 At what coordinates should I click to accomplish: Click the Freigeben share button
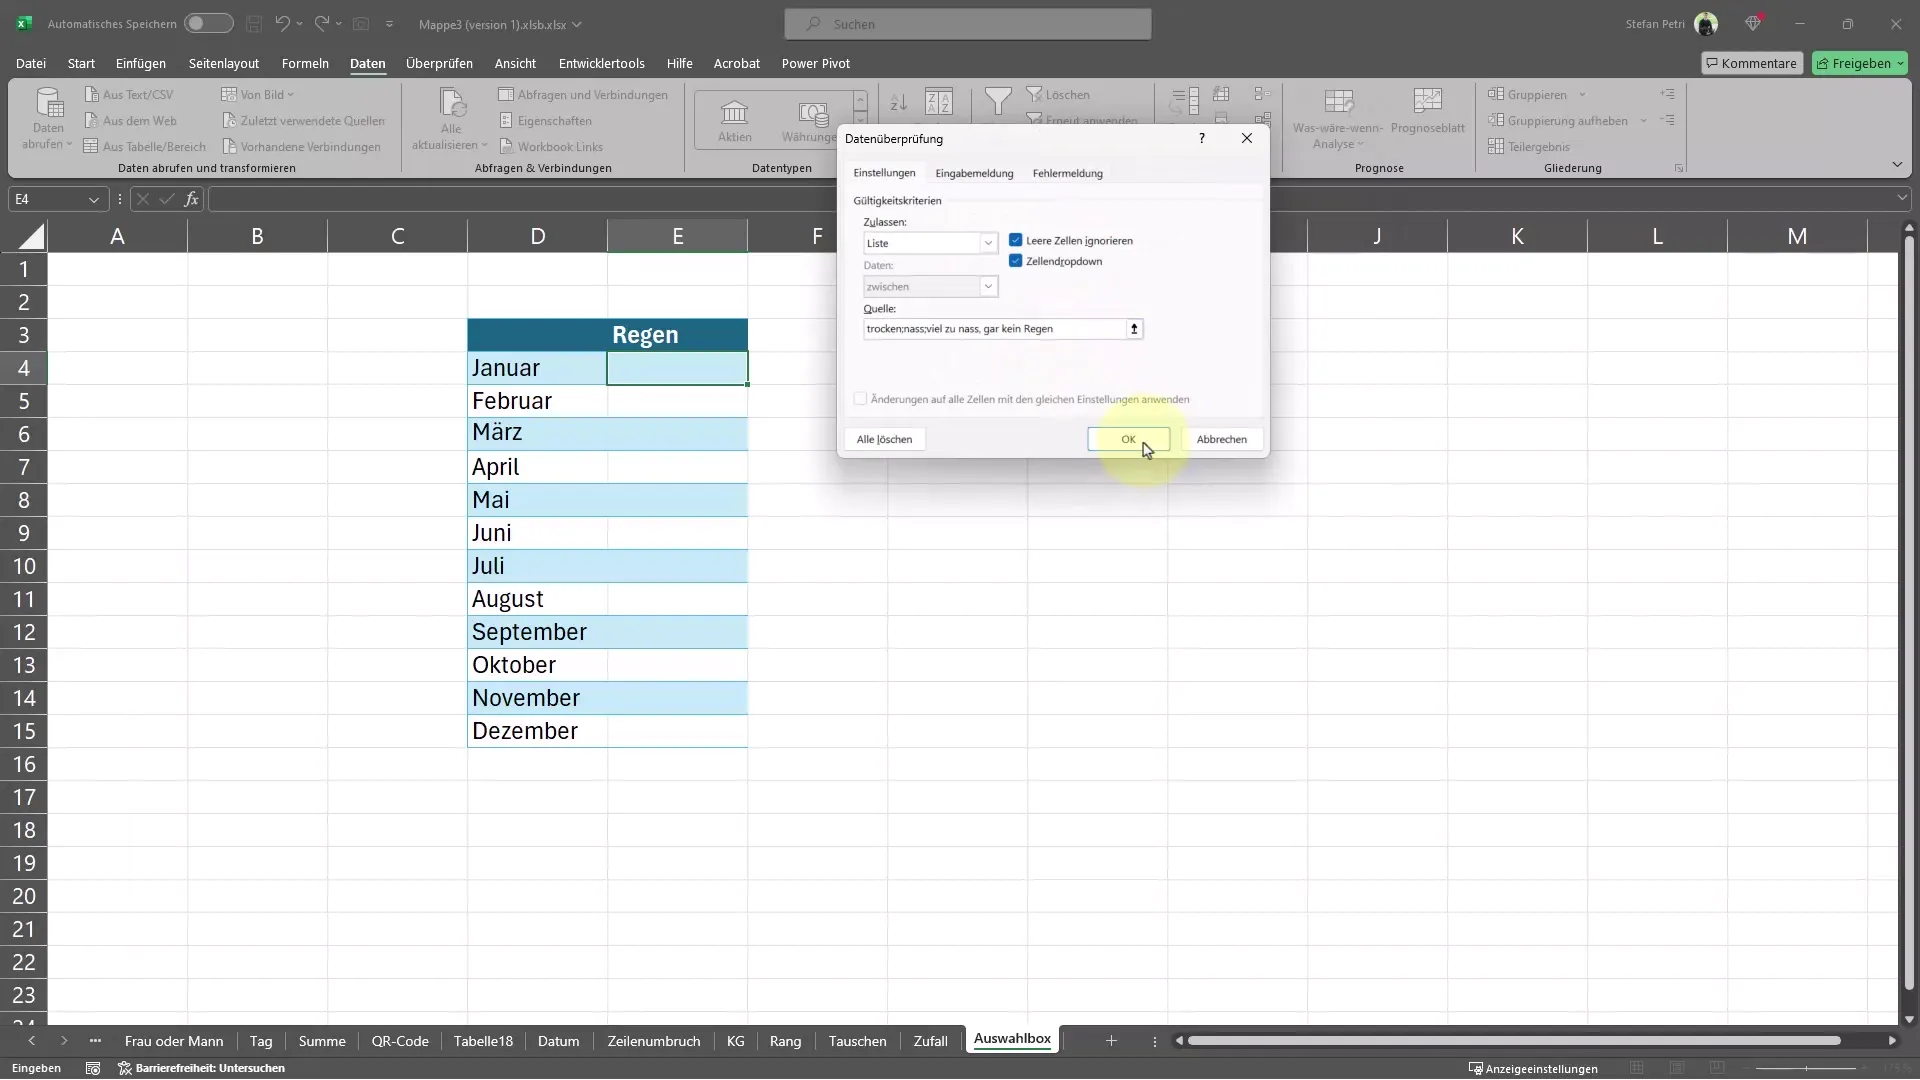click(1860, 63)
